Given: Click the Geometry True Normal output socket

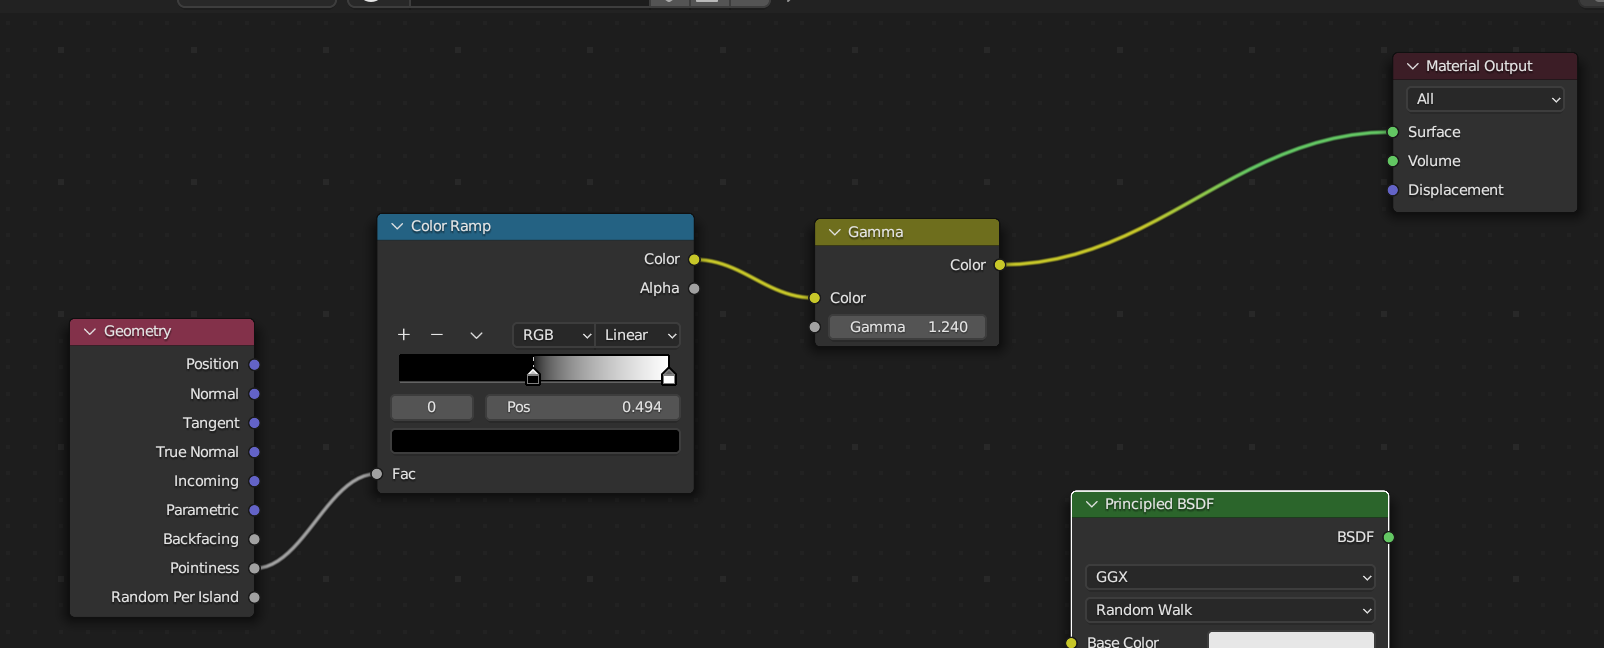Looking at the screenshot, I should pos(254,452).
